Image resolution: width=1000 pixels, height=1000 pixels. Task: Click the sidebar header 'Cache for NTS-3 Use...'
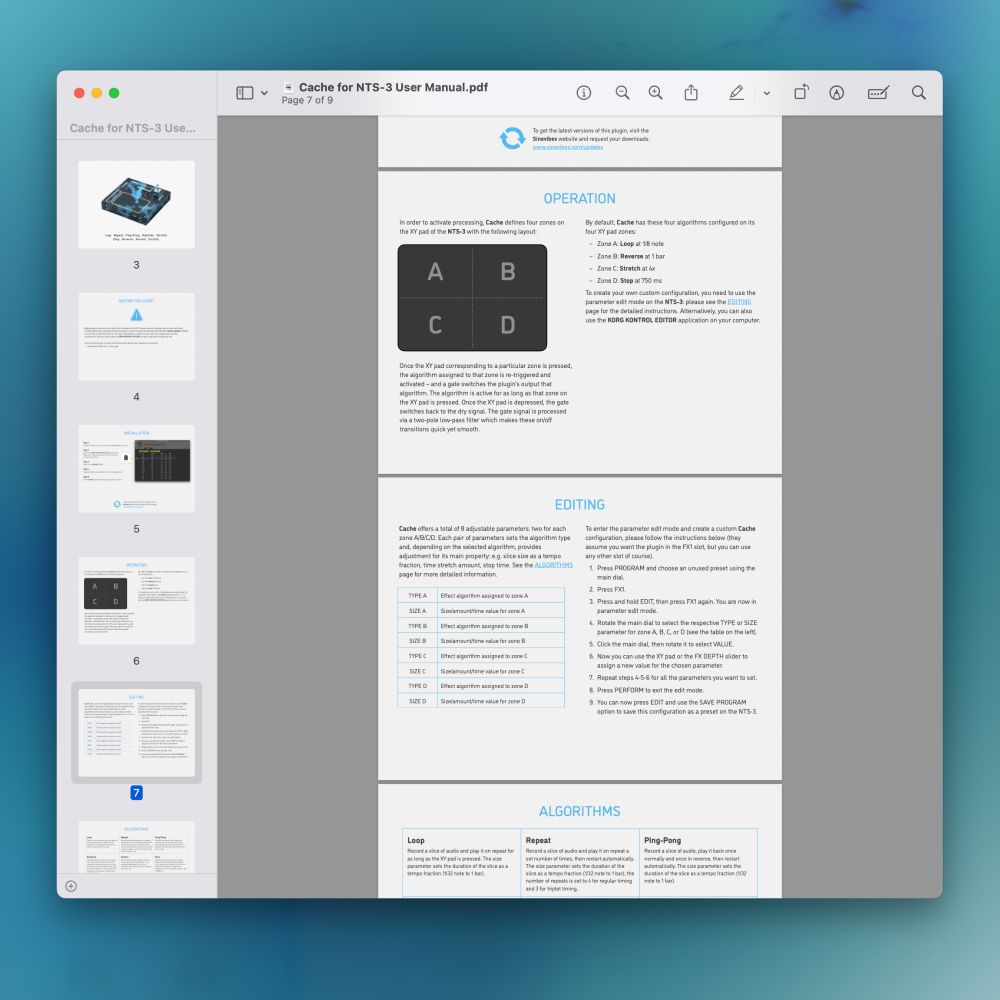pyautogui.click(x=133, y=128)
